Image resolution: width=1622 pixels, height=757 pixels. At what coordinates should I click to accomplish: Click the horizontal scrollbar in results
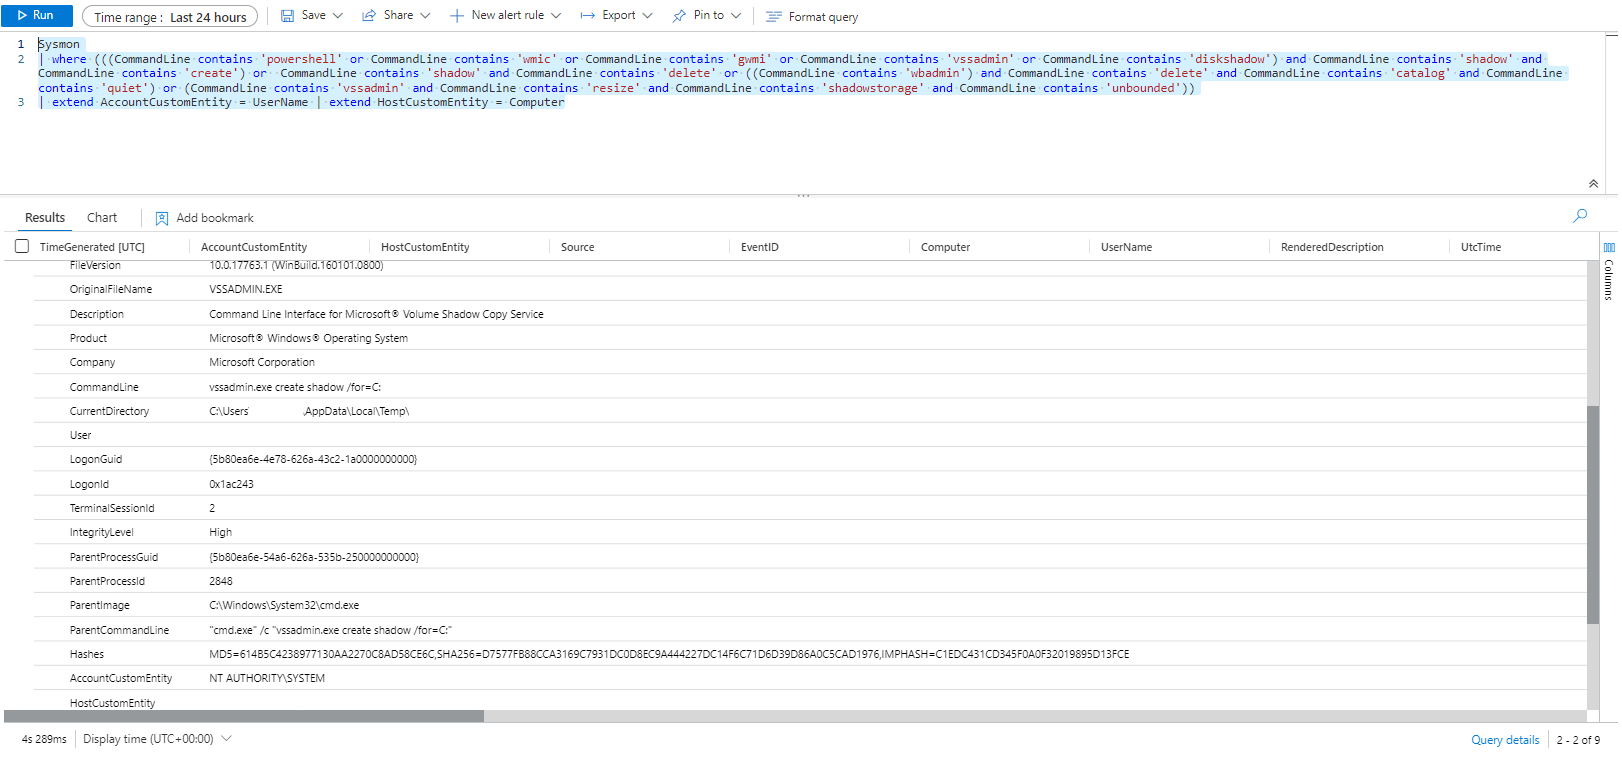click(x=244, y=716)
